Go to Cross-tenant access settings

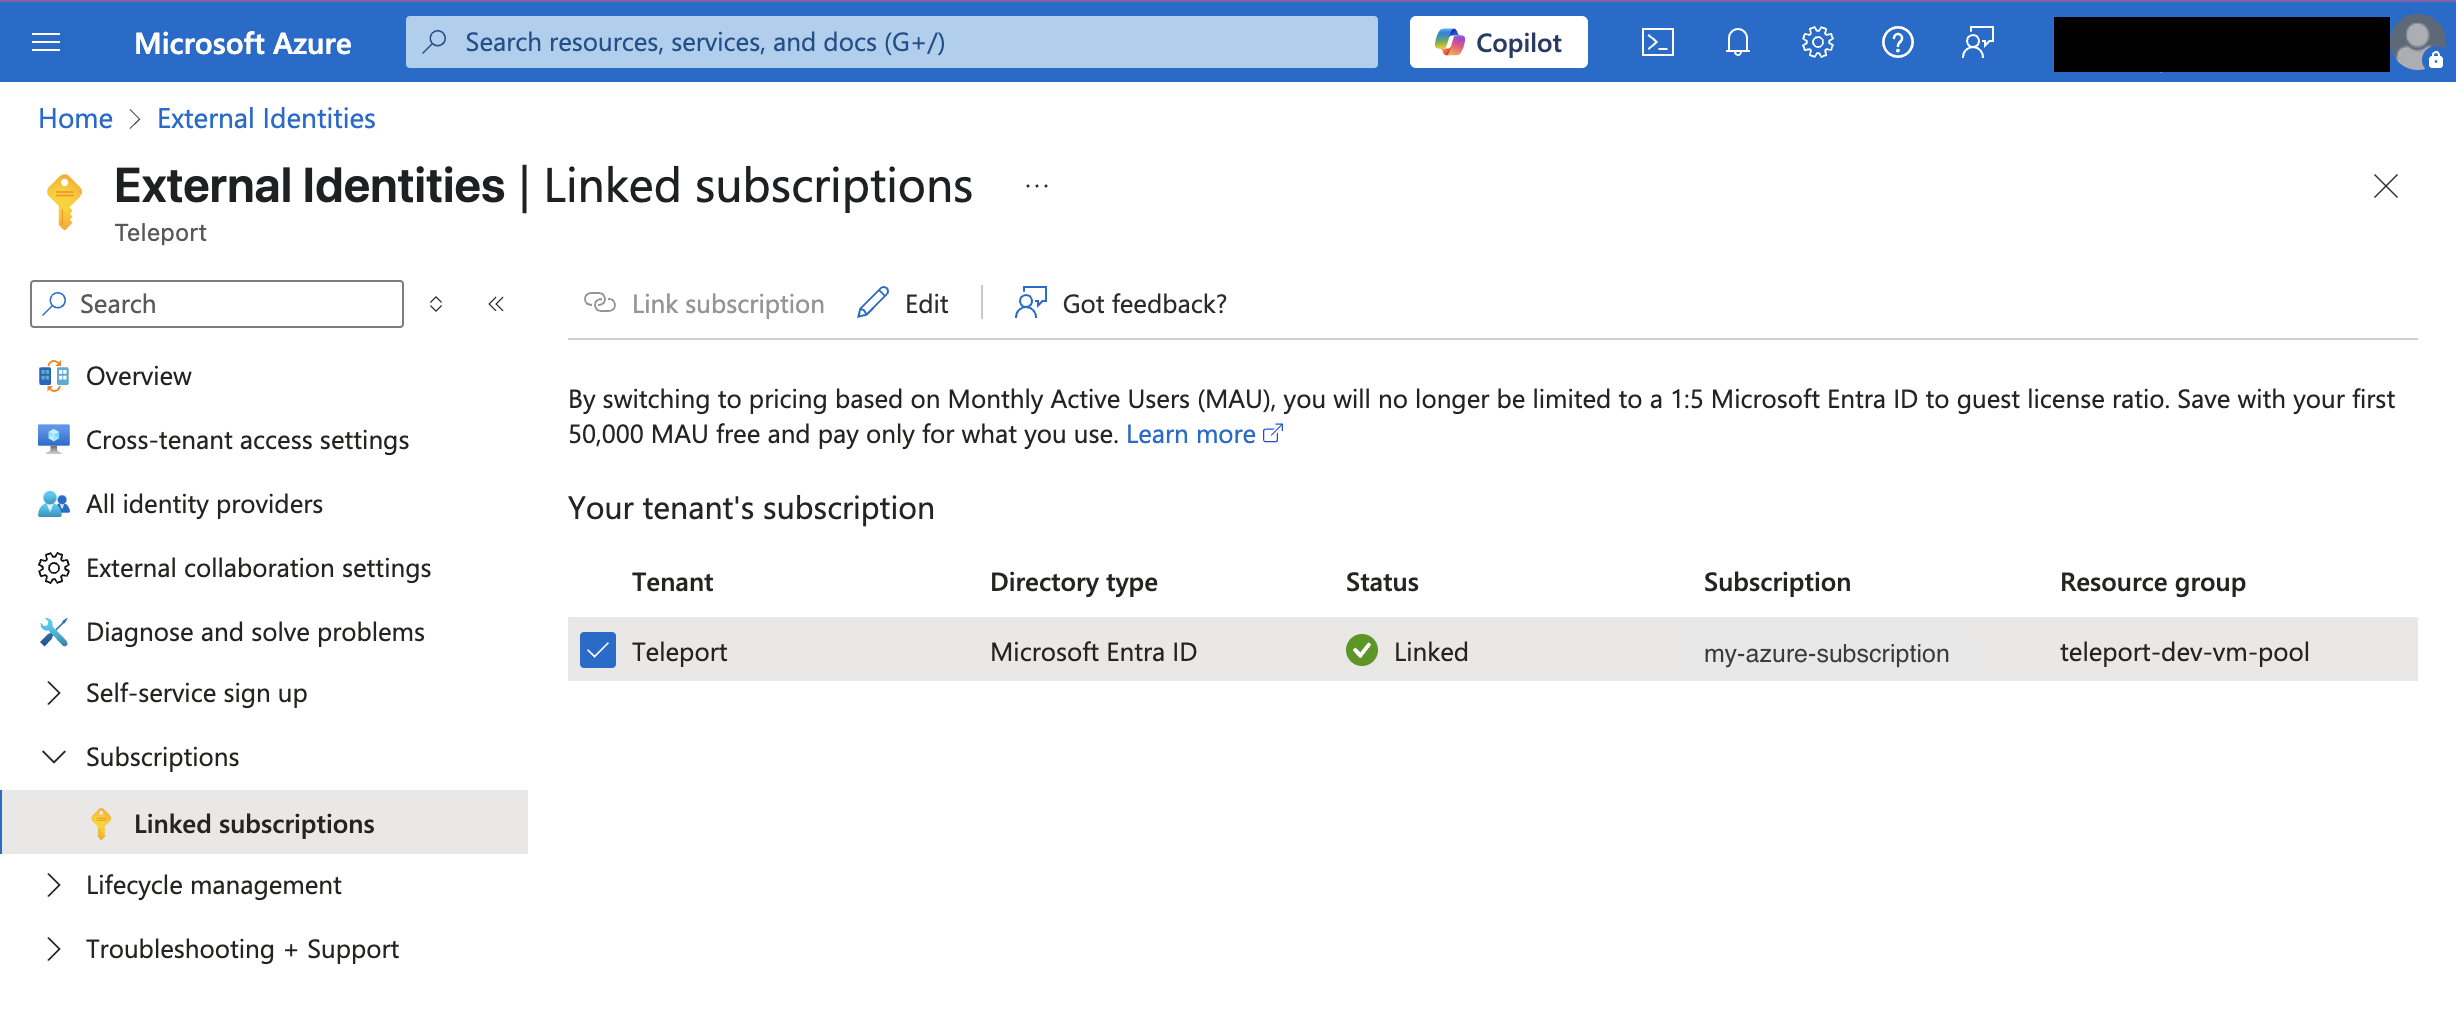[x=247, y=439]
